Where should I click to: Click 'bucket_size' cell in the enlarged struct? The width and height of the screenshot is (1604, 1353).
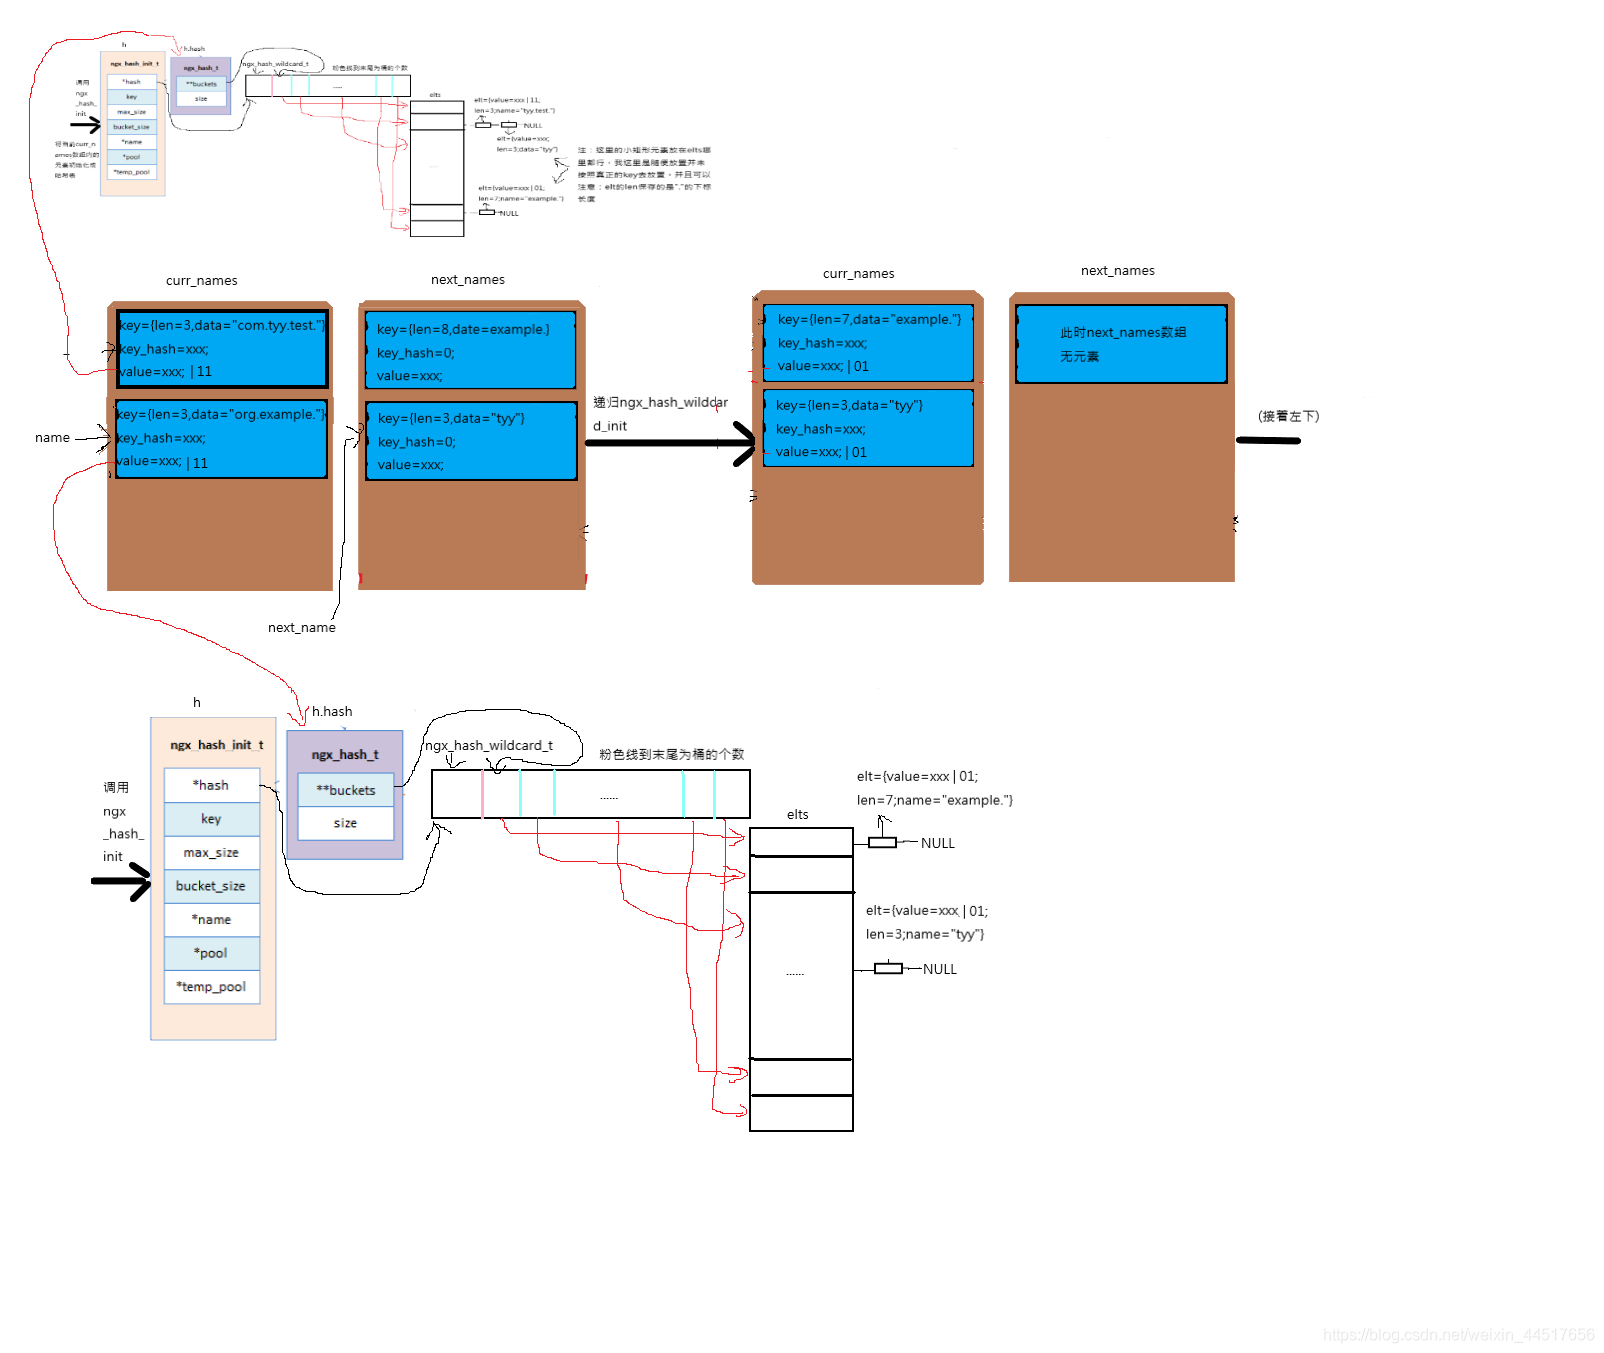211,886
